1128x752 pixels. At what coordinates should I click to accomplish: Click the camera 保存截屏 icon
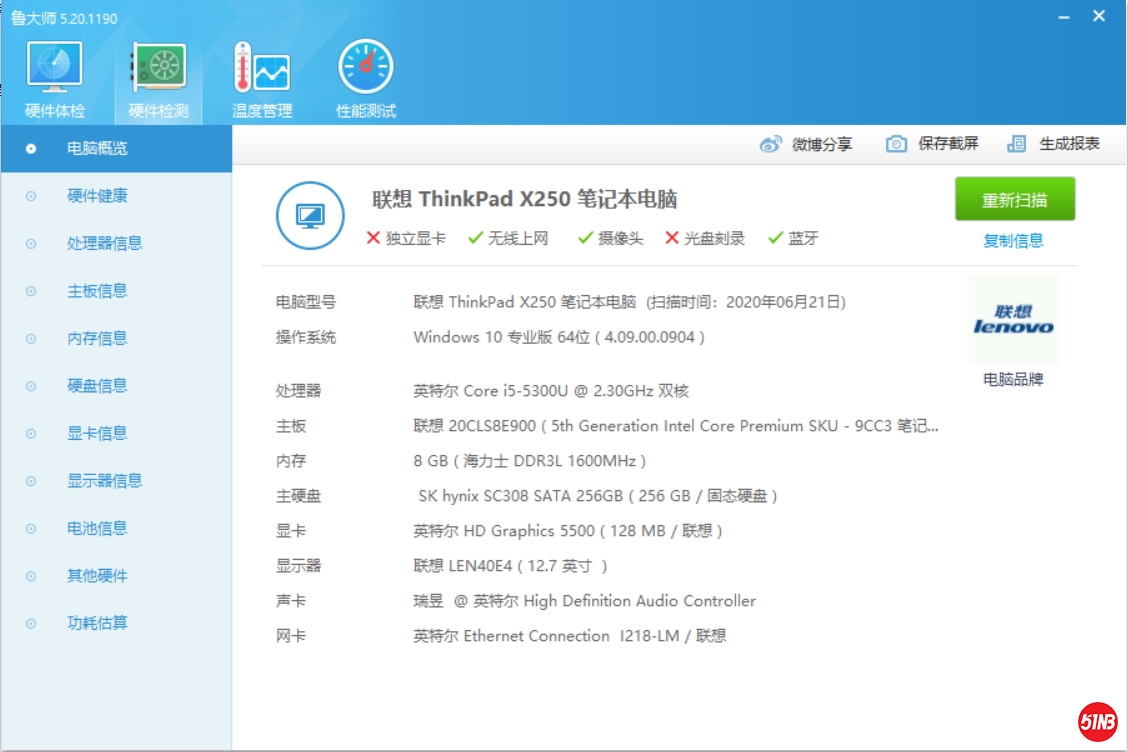click(896, 144)
